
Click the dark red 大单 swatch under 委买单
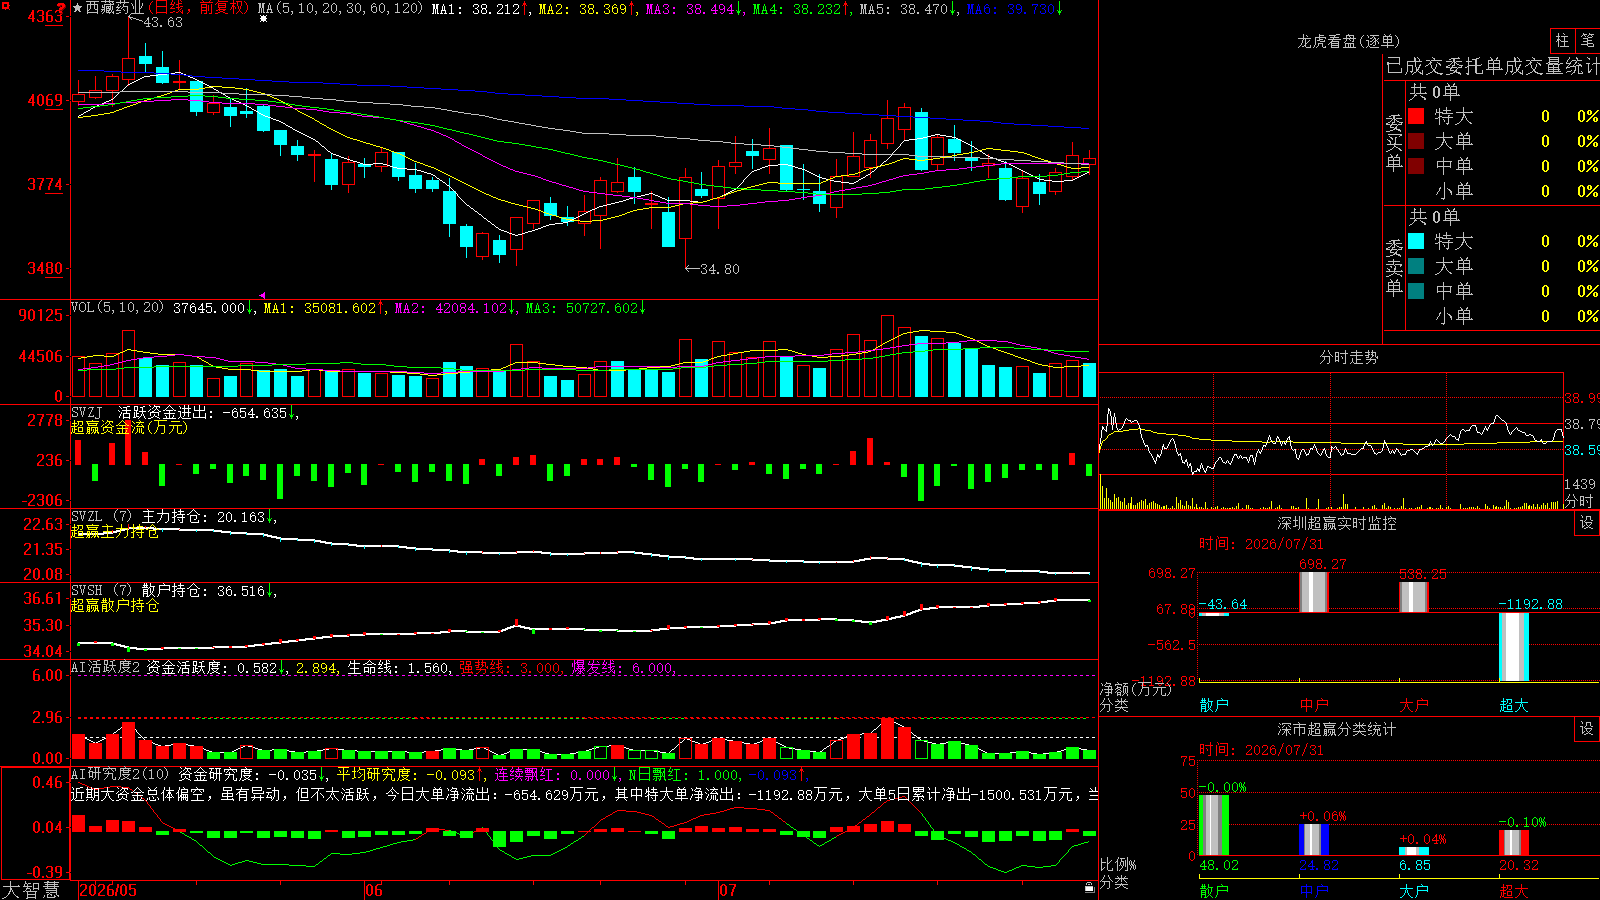pos(1416,141)
